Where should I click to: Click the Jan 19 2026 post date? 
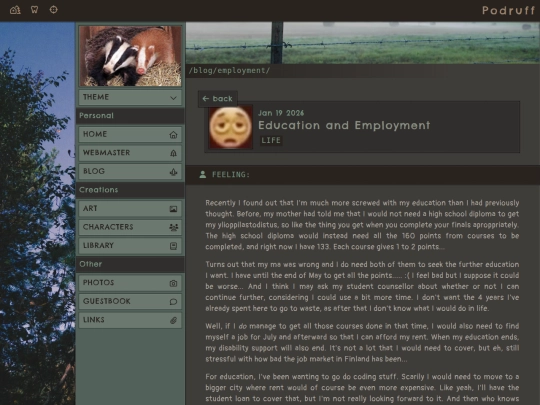pos(281,113)
